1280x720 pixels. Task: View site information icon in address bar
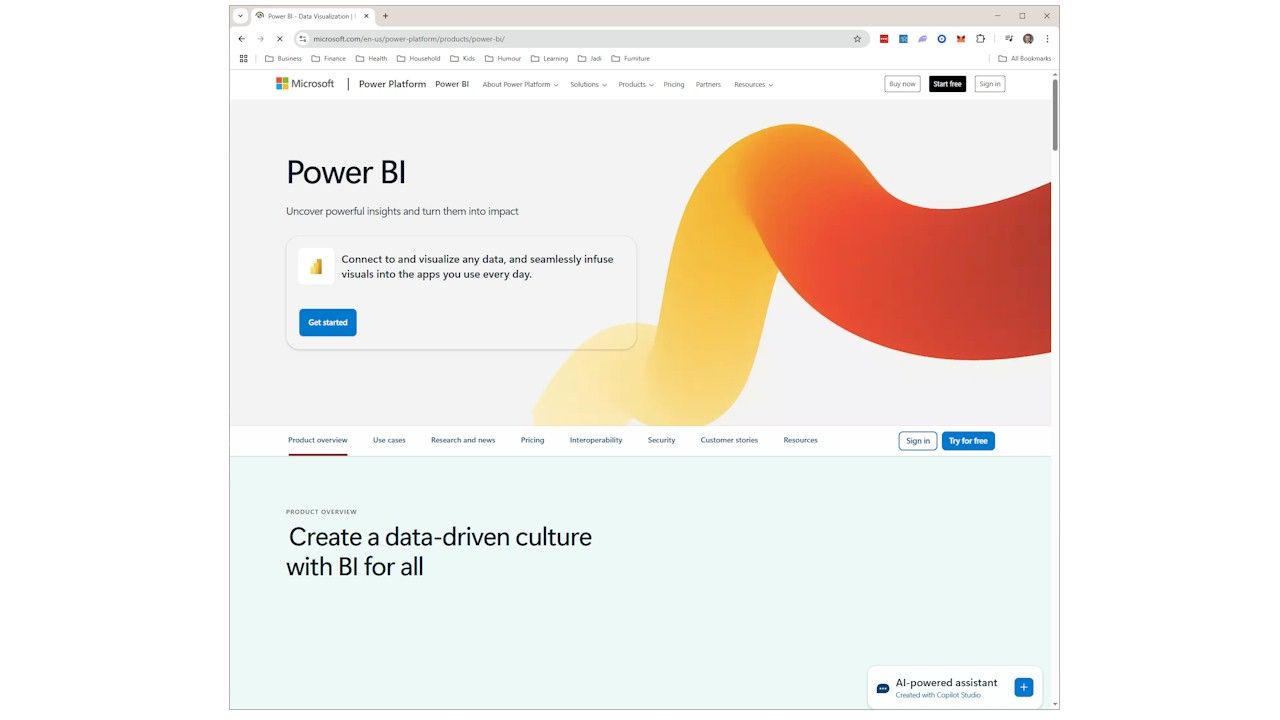[303, 39]
